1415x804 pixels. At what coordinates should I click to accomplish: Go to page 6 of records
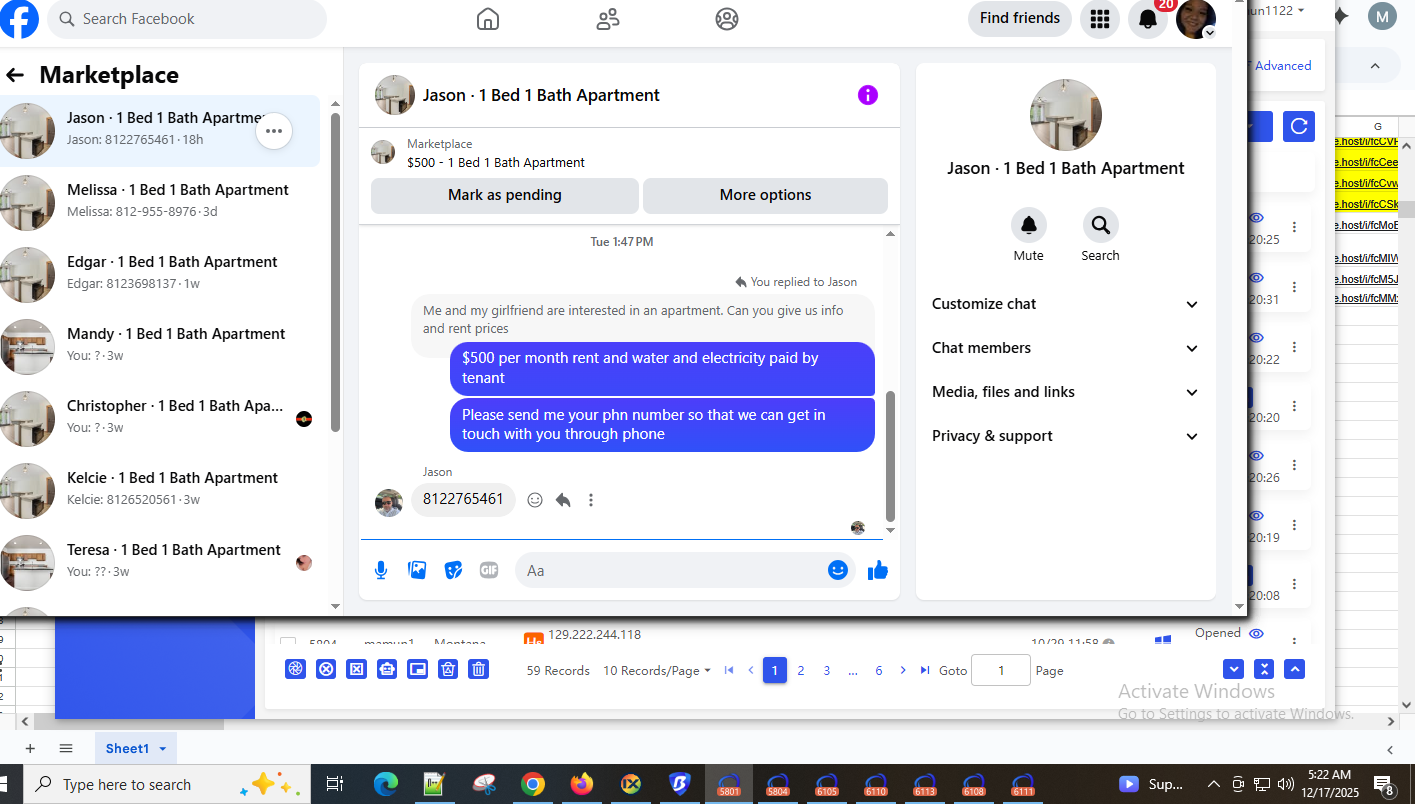879,671
